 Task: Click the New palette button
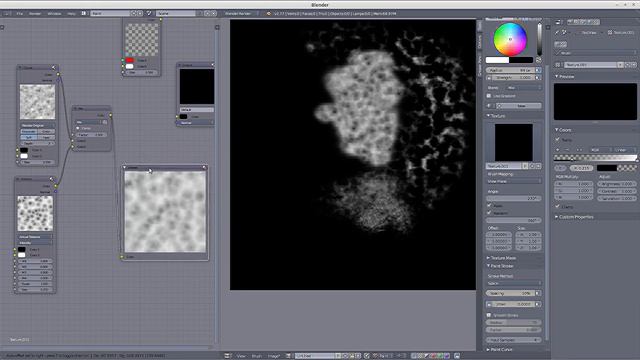pos(520,106)
